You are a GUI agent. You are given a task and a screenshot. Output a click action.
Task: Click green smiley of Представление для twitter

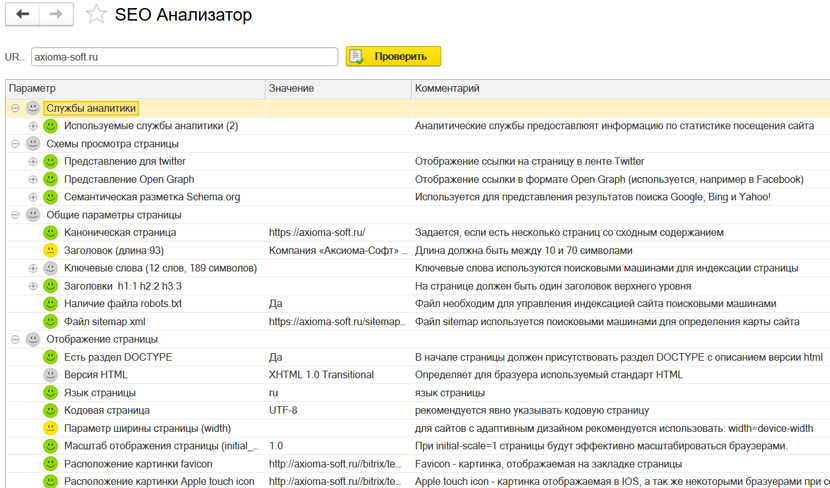(50, 161)
